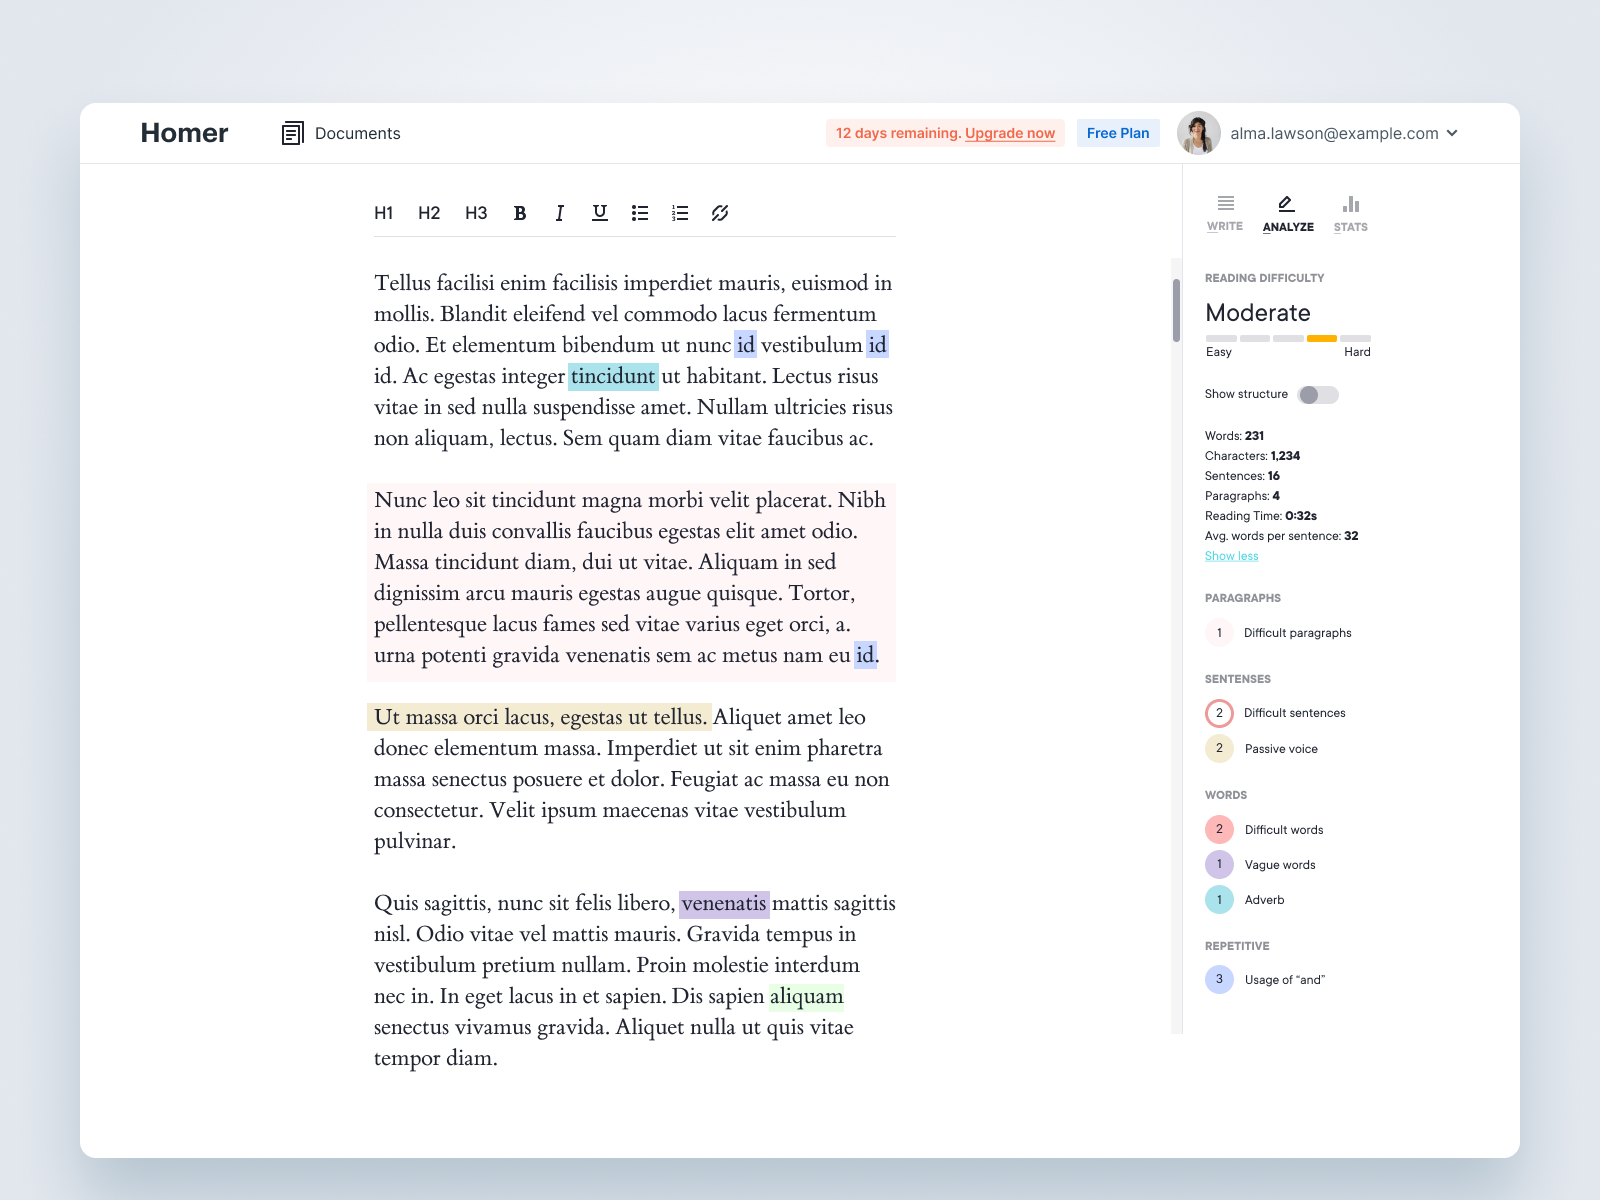The width and height of the screenshot is (1600, 1200).
Task: Click the highlighted word venenatis
Action: pyautogui.click(x=724, y=904)
